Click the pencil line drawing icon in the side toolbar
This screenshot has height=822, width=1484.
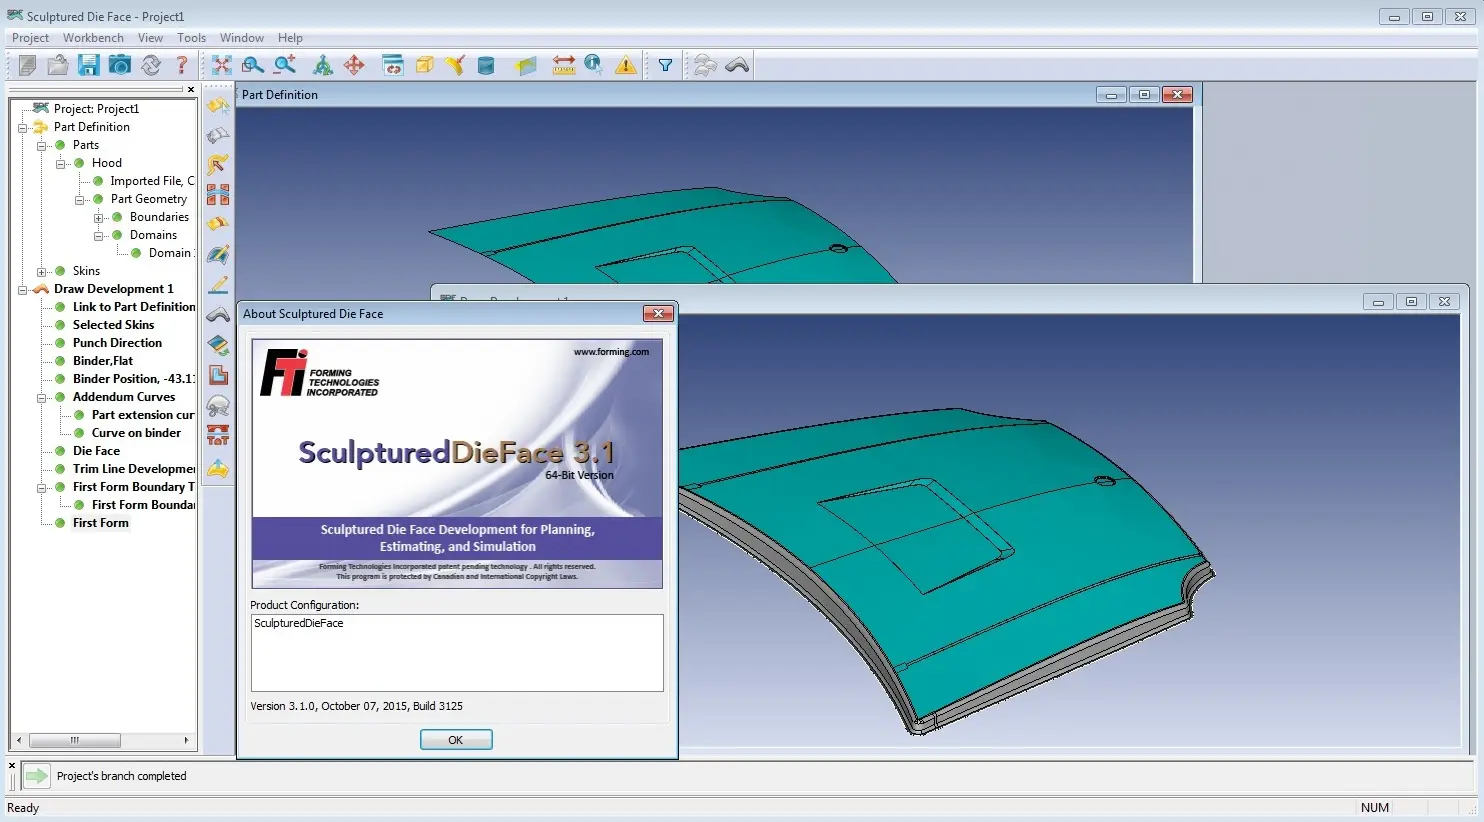218,285
